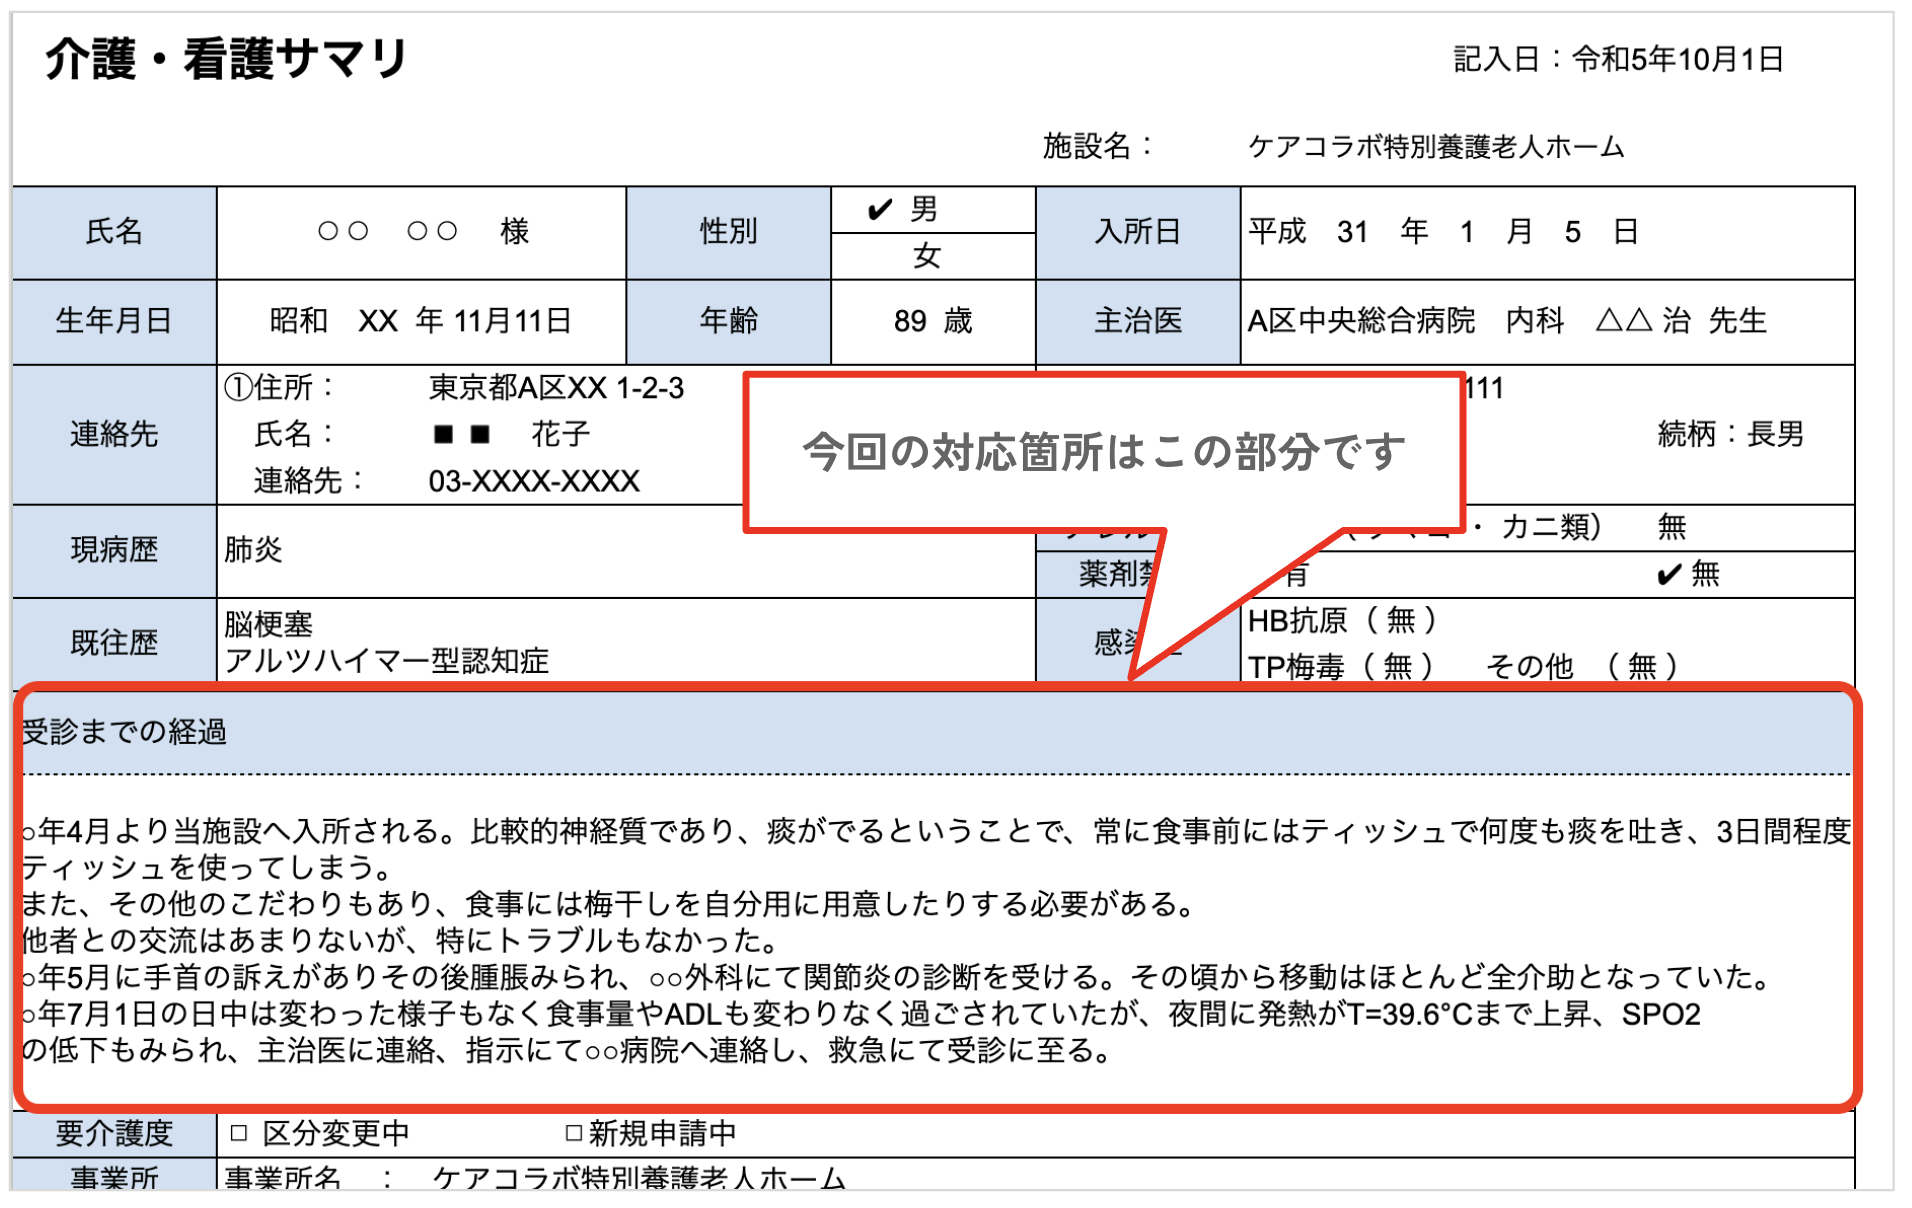Click the 主治医 header cell
Image resolution: width=1912 pixels, height=1208 pixels.
click(1138, 321)
